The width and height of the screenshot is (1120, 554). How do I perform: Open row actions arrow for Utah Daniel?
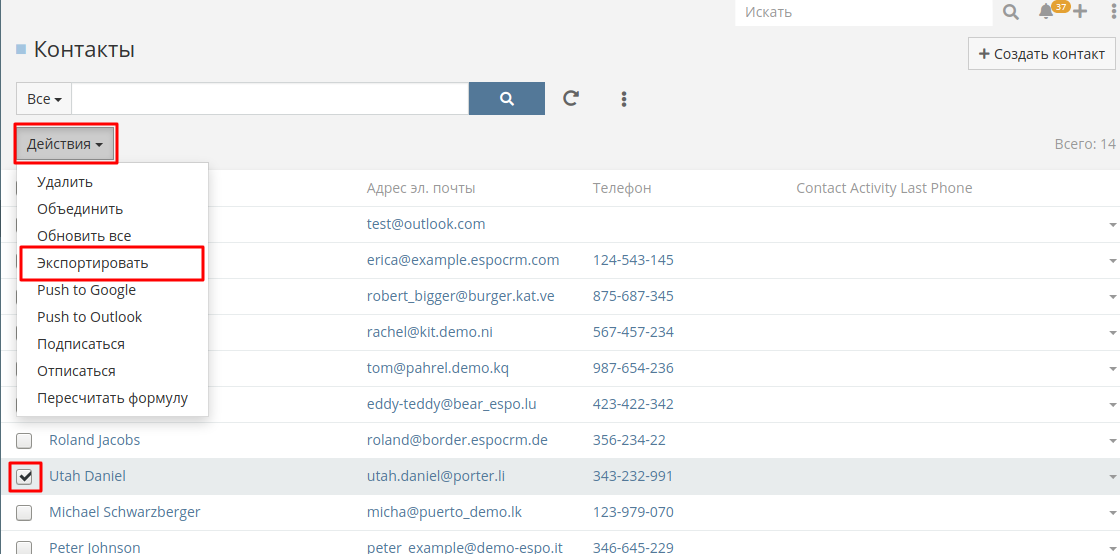[x=1111, y=477]
